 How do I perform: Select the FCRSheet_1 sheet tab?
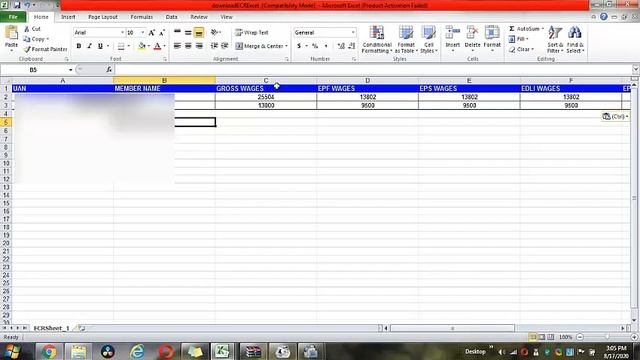tap(51, 328)
